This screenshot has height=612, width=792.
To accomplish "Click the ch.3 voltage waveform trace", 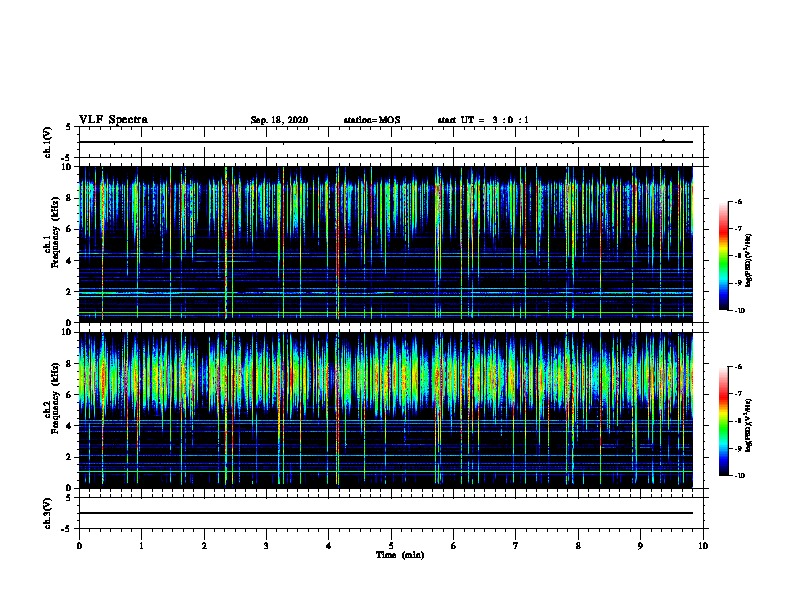I will pos(386,513).
